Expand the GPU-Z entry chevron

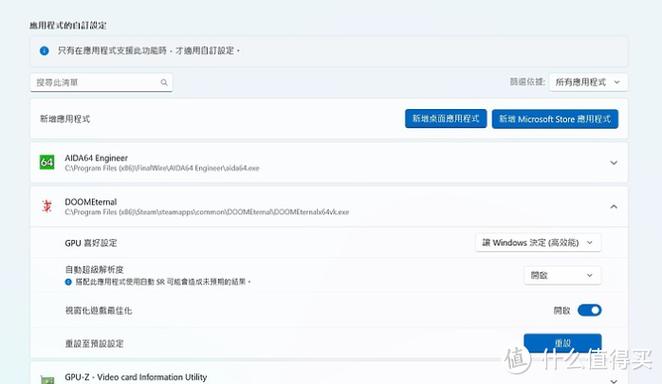[613, 381]
